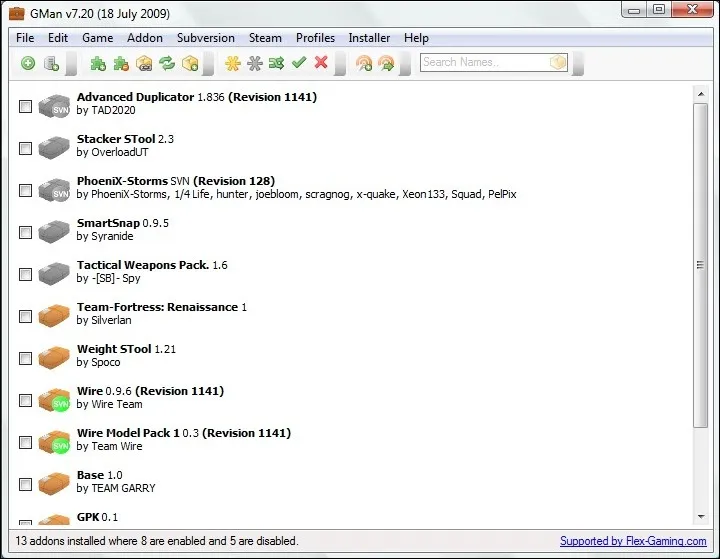Check the Weight STool checkbox
Viewport: 720px width, 559px height.
pyautogui.click(x=25, y=358)
